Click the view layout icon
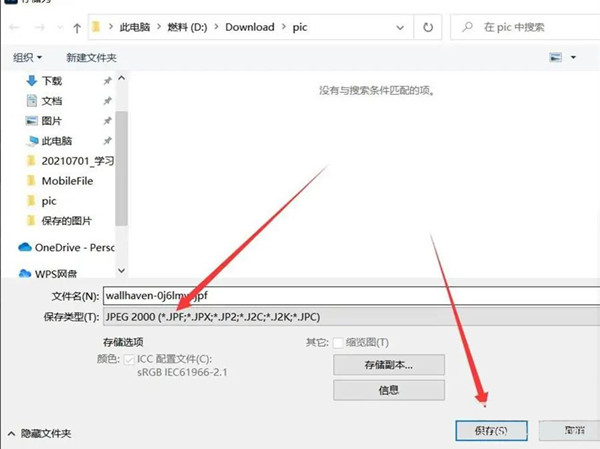 [x=556, y=58]
